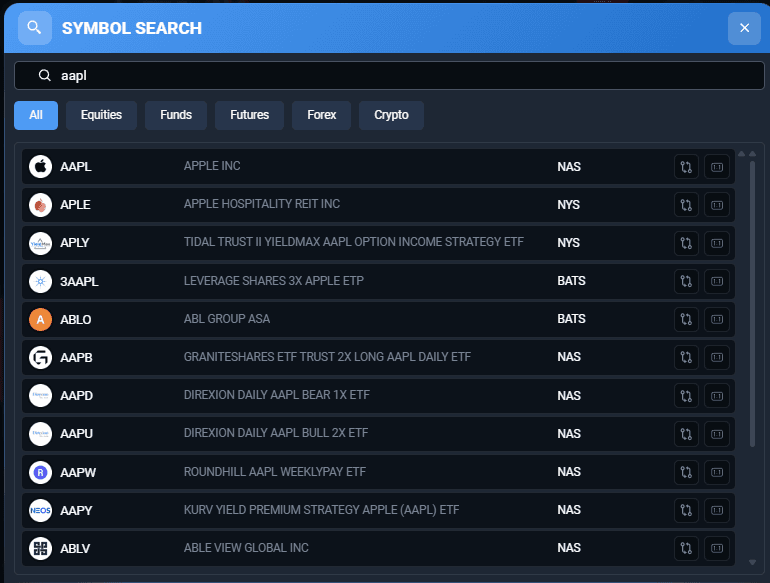Viewport: 770px width, 583px height.
Task: Click the Direxion logo beside AAPU
Action: click(40, 434)
